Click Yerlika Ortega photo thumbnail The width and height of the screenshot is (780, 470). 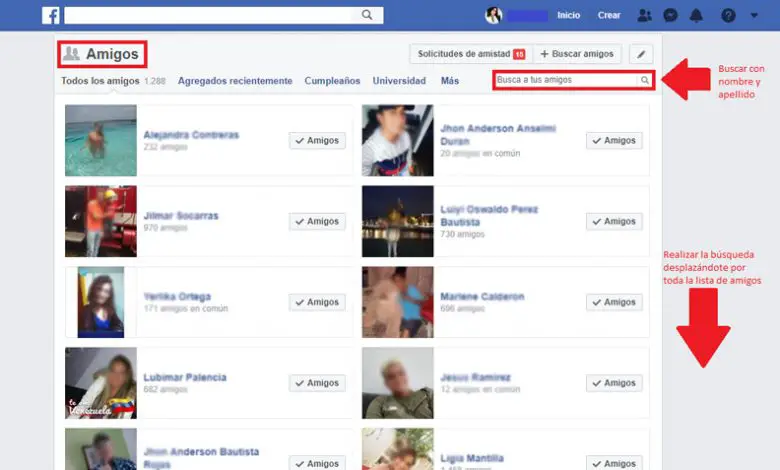101,302
